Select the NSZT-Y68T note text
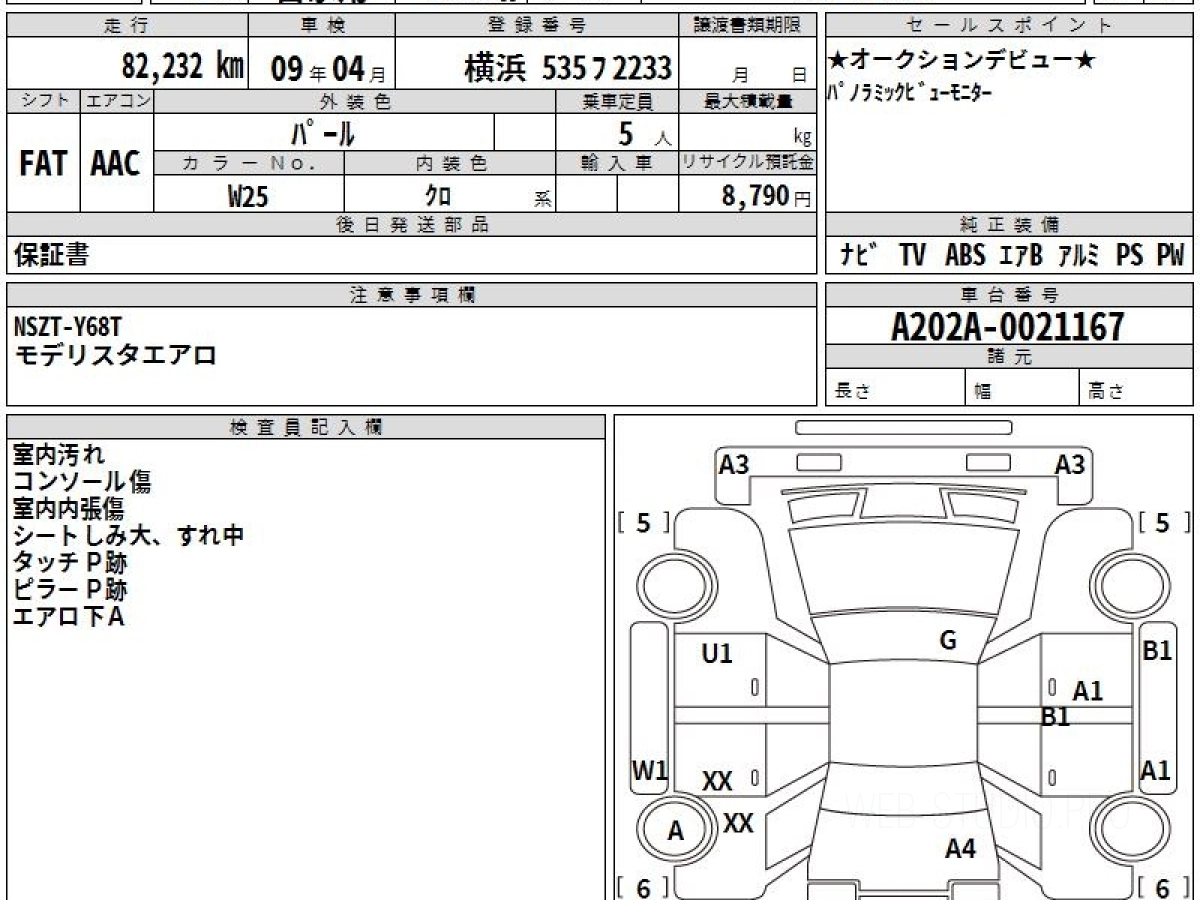1200x900 pixels. point(69,327)
